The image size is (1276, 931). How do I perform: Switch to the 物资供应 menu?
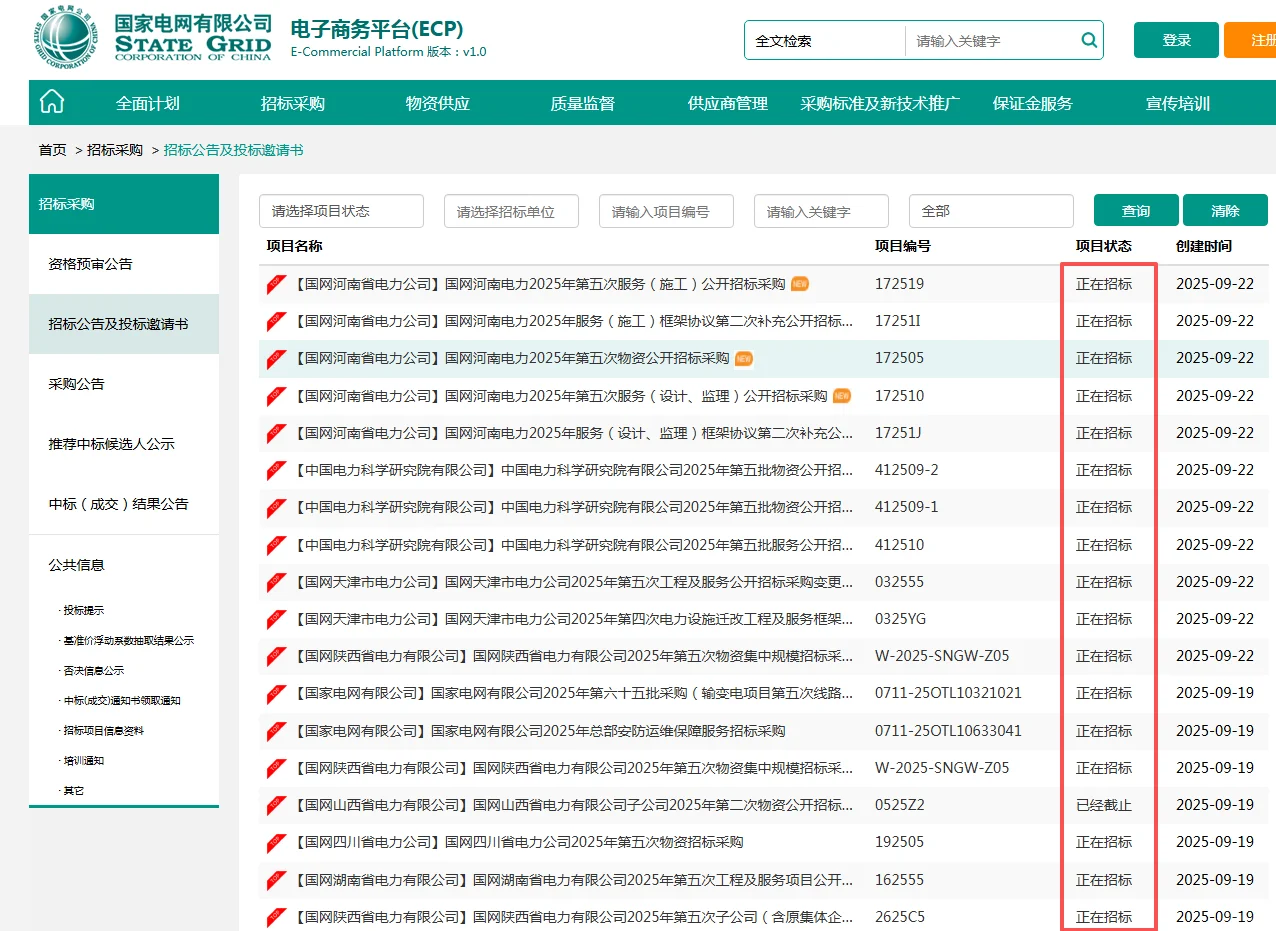click(x=437, y=101)
